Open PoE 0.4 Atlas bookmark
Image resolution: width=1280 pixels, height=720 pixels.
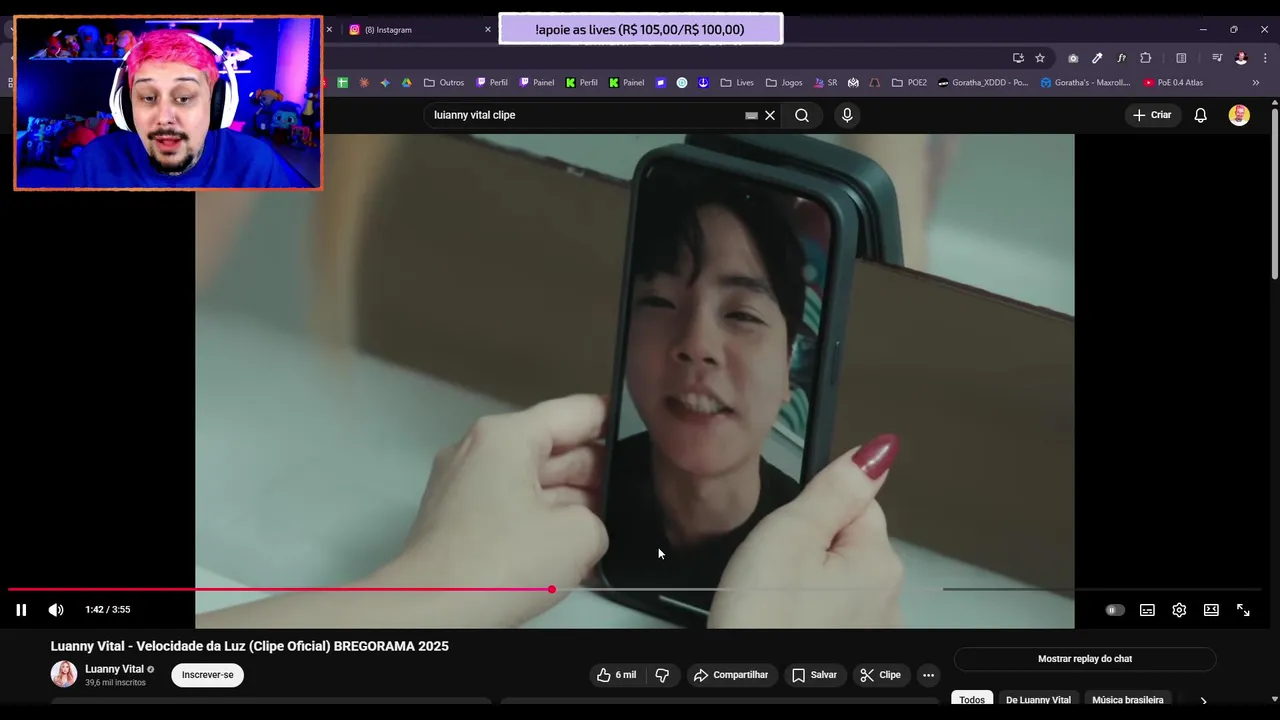[x=1173, y=83]
